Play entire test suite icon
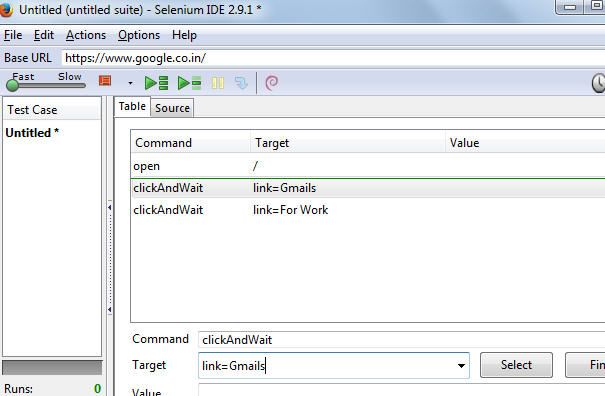Image resolution: width=605 pixels, height=396 pixels. click(x=156, y=83)
